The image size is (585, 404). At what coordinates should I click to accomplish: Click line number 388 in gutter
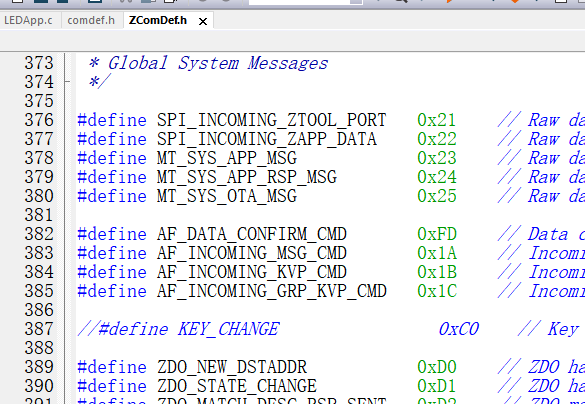39,348
